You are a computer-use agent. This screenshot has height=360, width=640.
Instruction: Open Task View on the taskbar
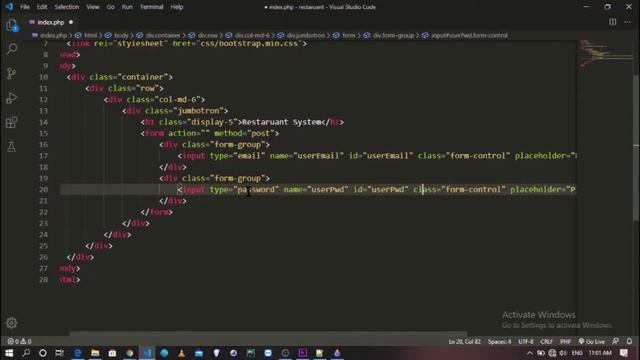[60, 353]
